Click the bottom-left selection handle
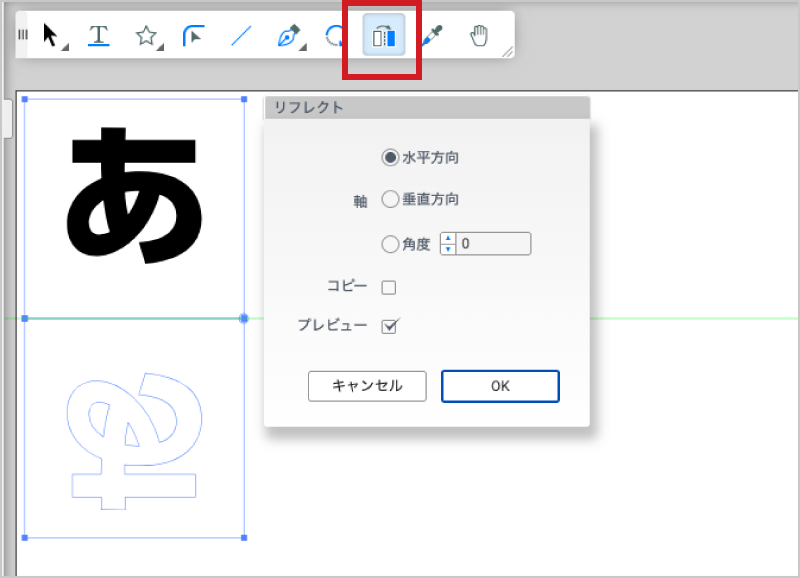The width and height of the screenshot is (800, 578). [25, 538]
